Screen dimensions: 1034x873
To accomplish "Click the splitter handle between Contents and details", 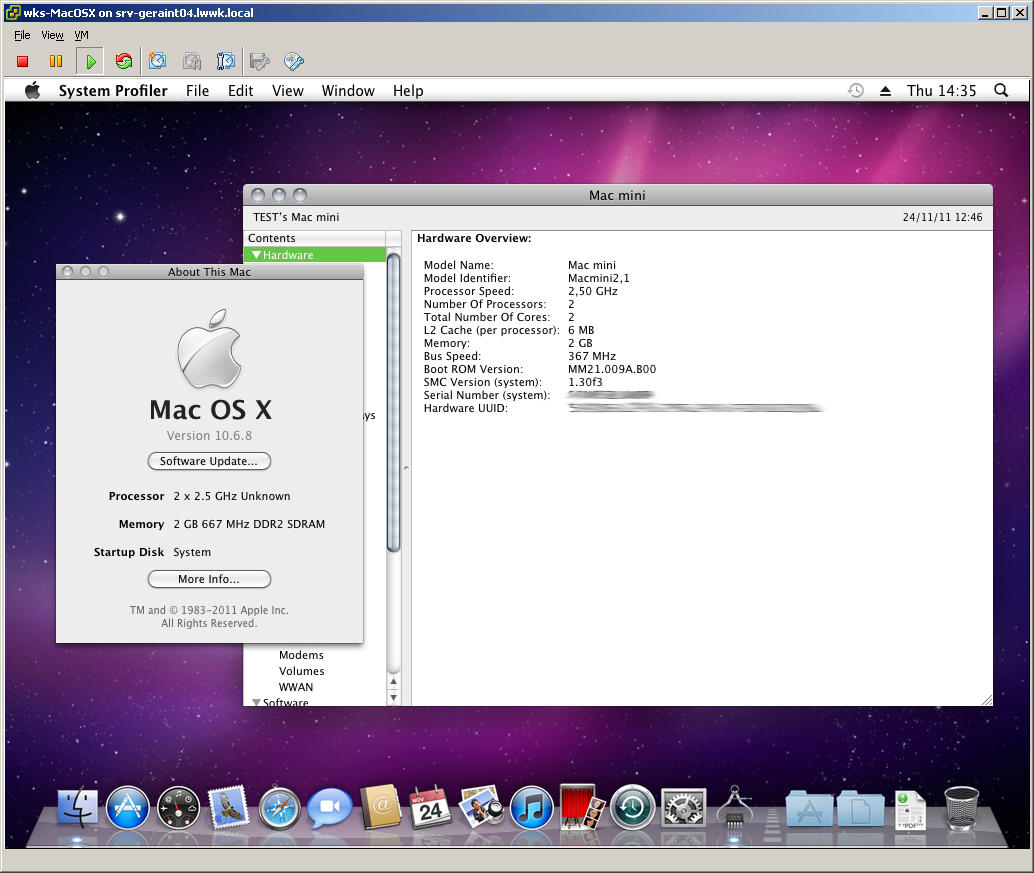I will click(406, 468).
